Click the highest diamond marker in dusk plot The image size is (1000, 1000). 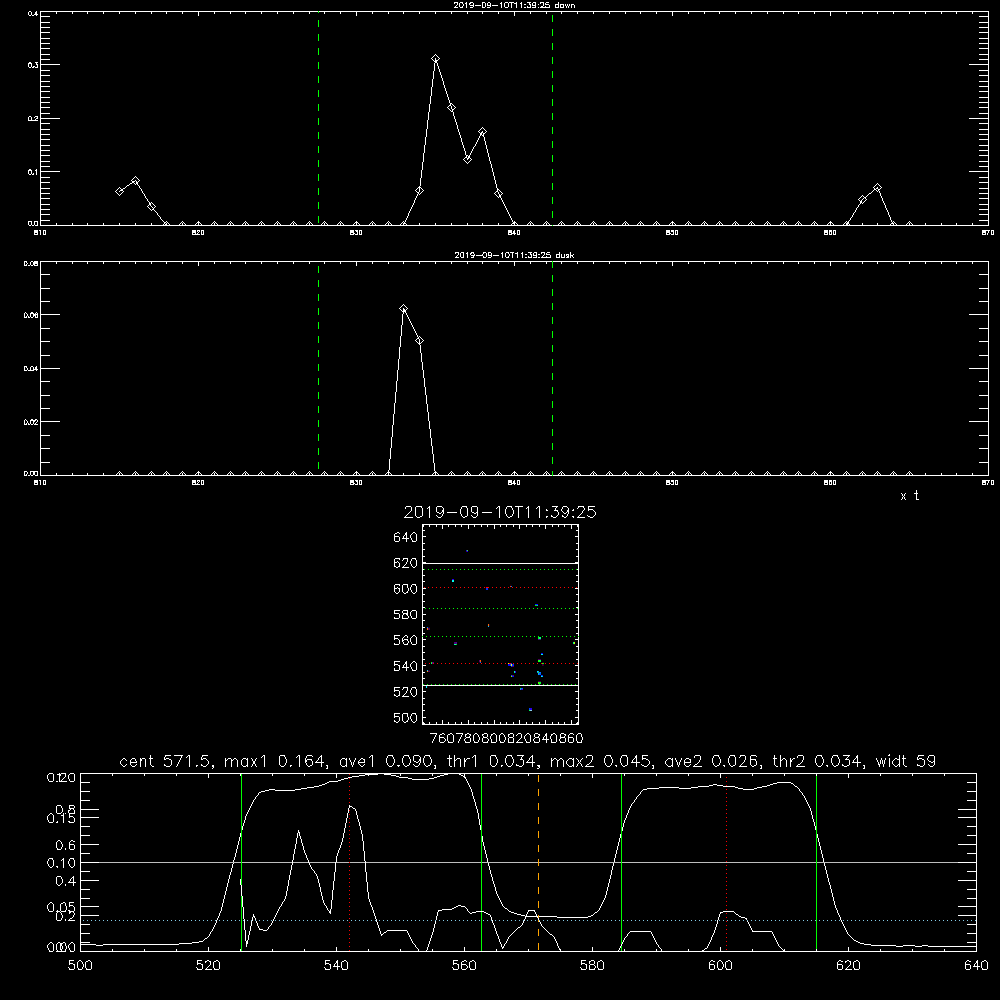point(403,309)
